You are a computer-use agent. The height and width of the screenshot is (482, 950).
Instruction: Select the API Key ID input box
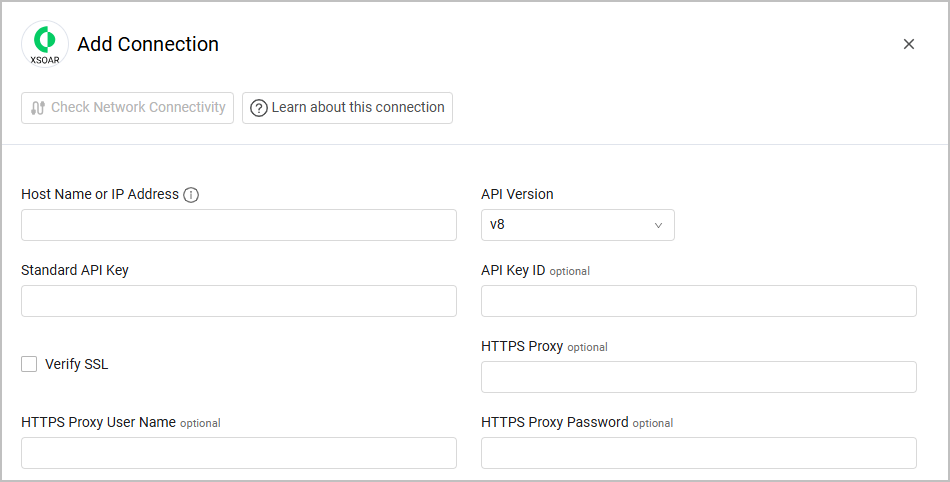click(698, 301)
